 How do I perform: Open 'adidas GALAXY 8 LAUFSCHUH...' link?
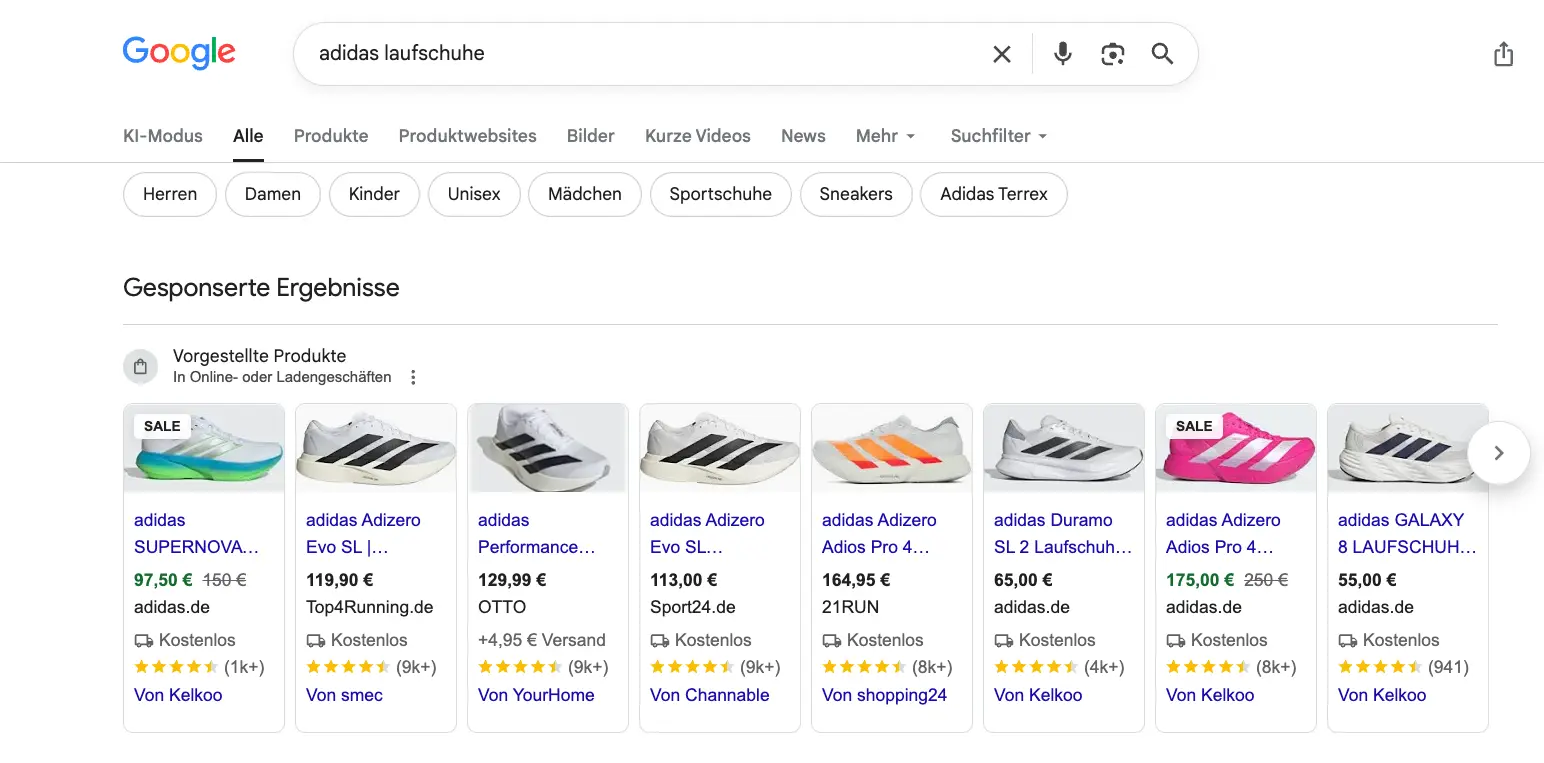(x=1407, y=533)
